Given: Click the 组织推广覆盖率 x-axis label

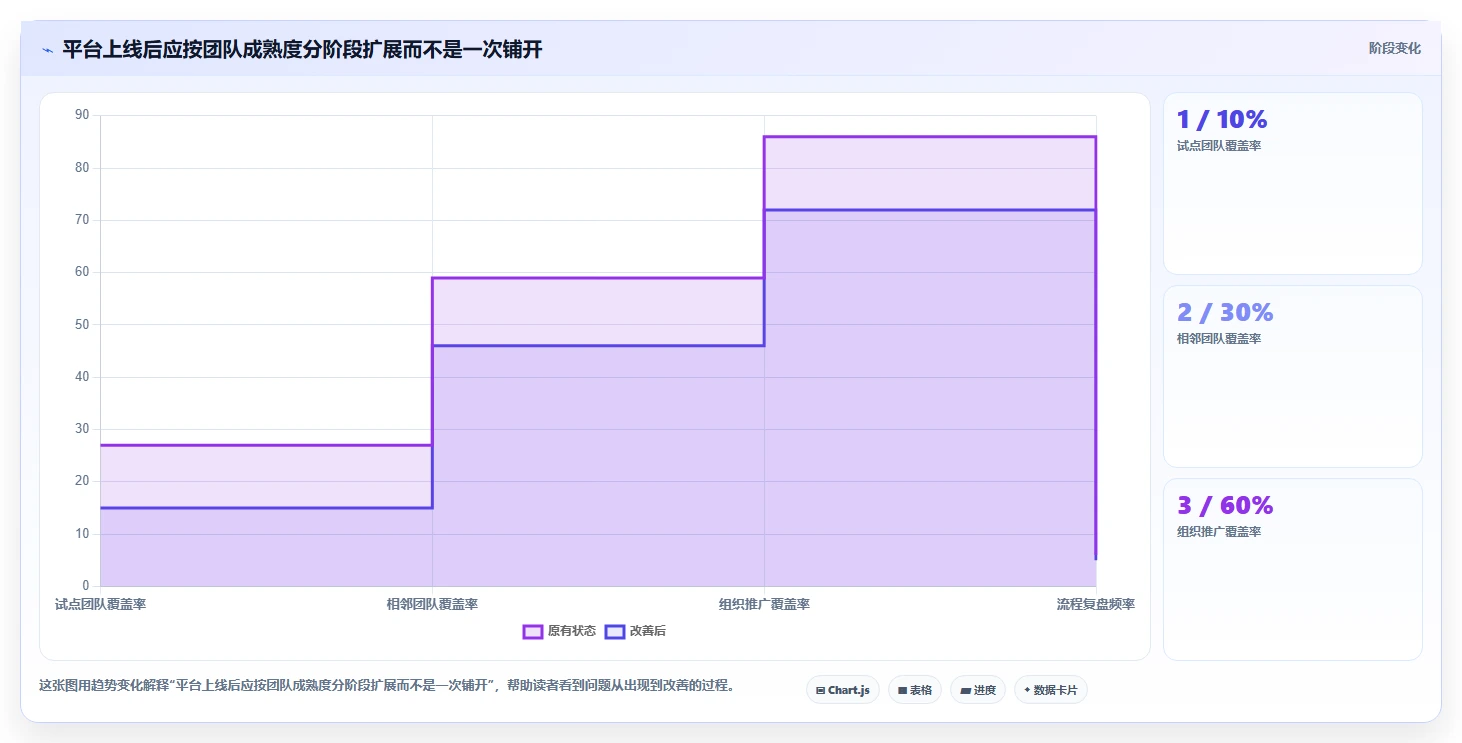Looking at the screenshot, I should [x=764, y=604].
